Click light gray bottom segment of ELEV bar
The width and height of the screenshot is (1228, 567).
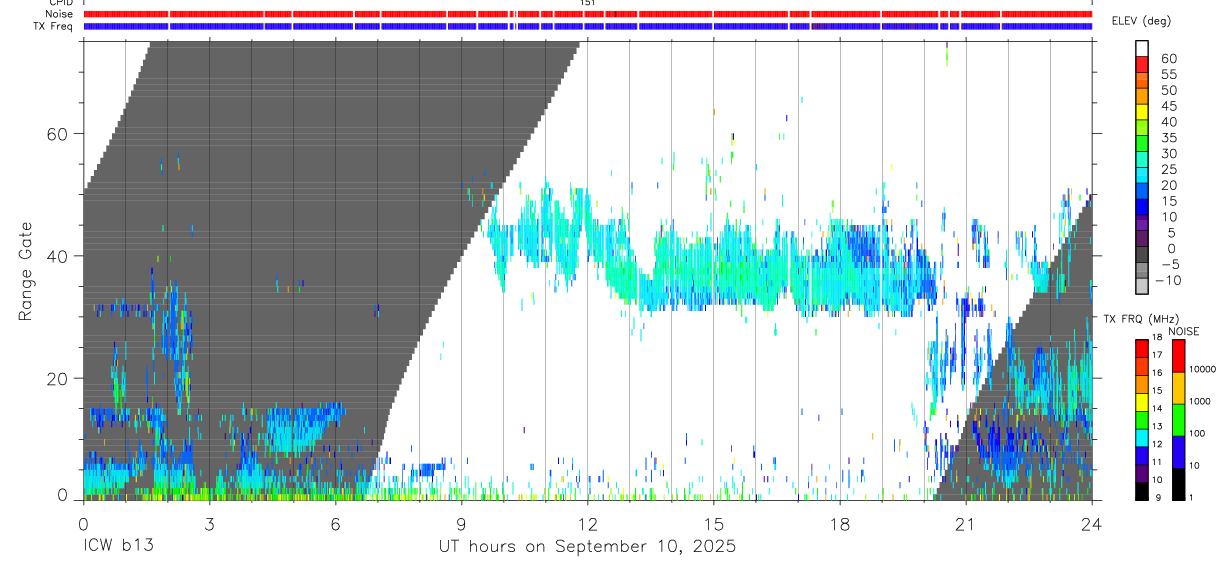point(1142,286)
